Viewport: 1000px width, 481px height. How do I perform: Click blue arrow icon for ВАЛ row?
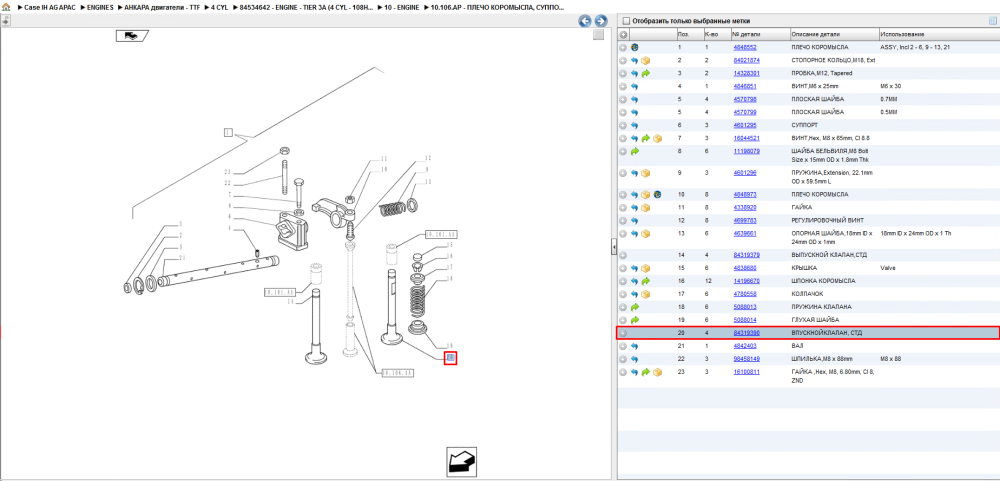[x=635, y=346]
